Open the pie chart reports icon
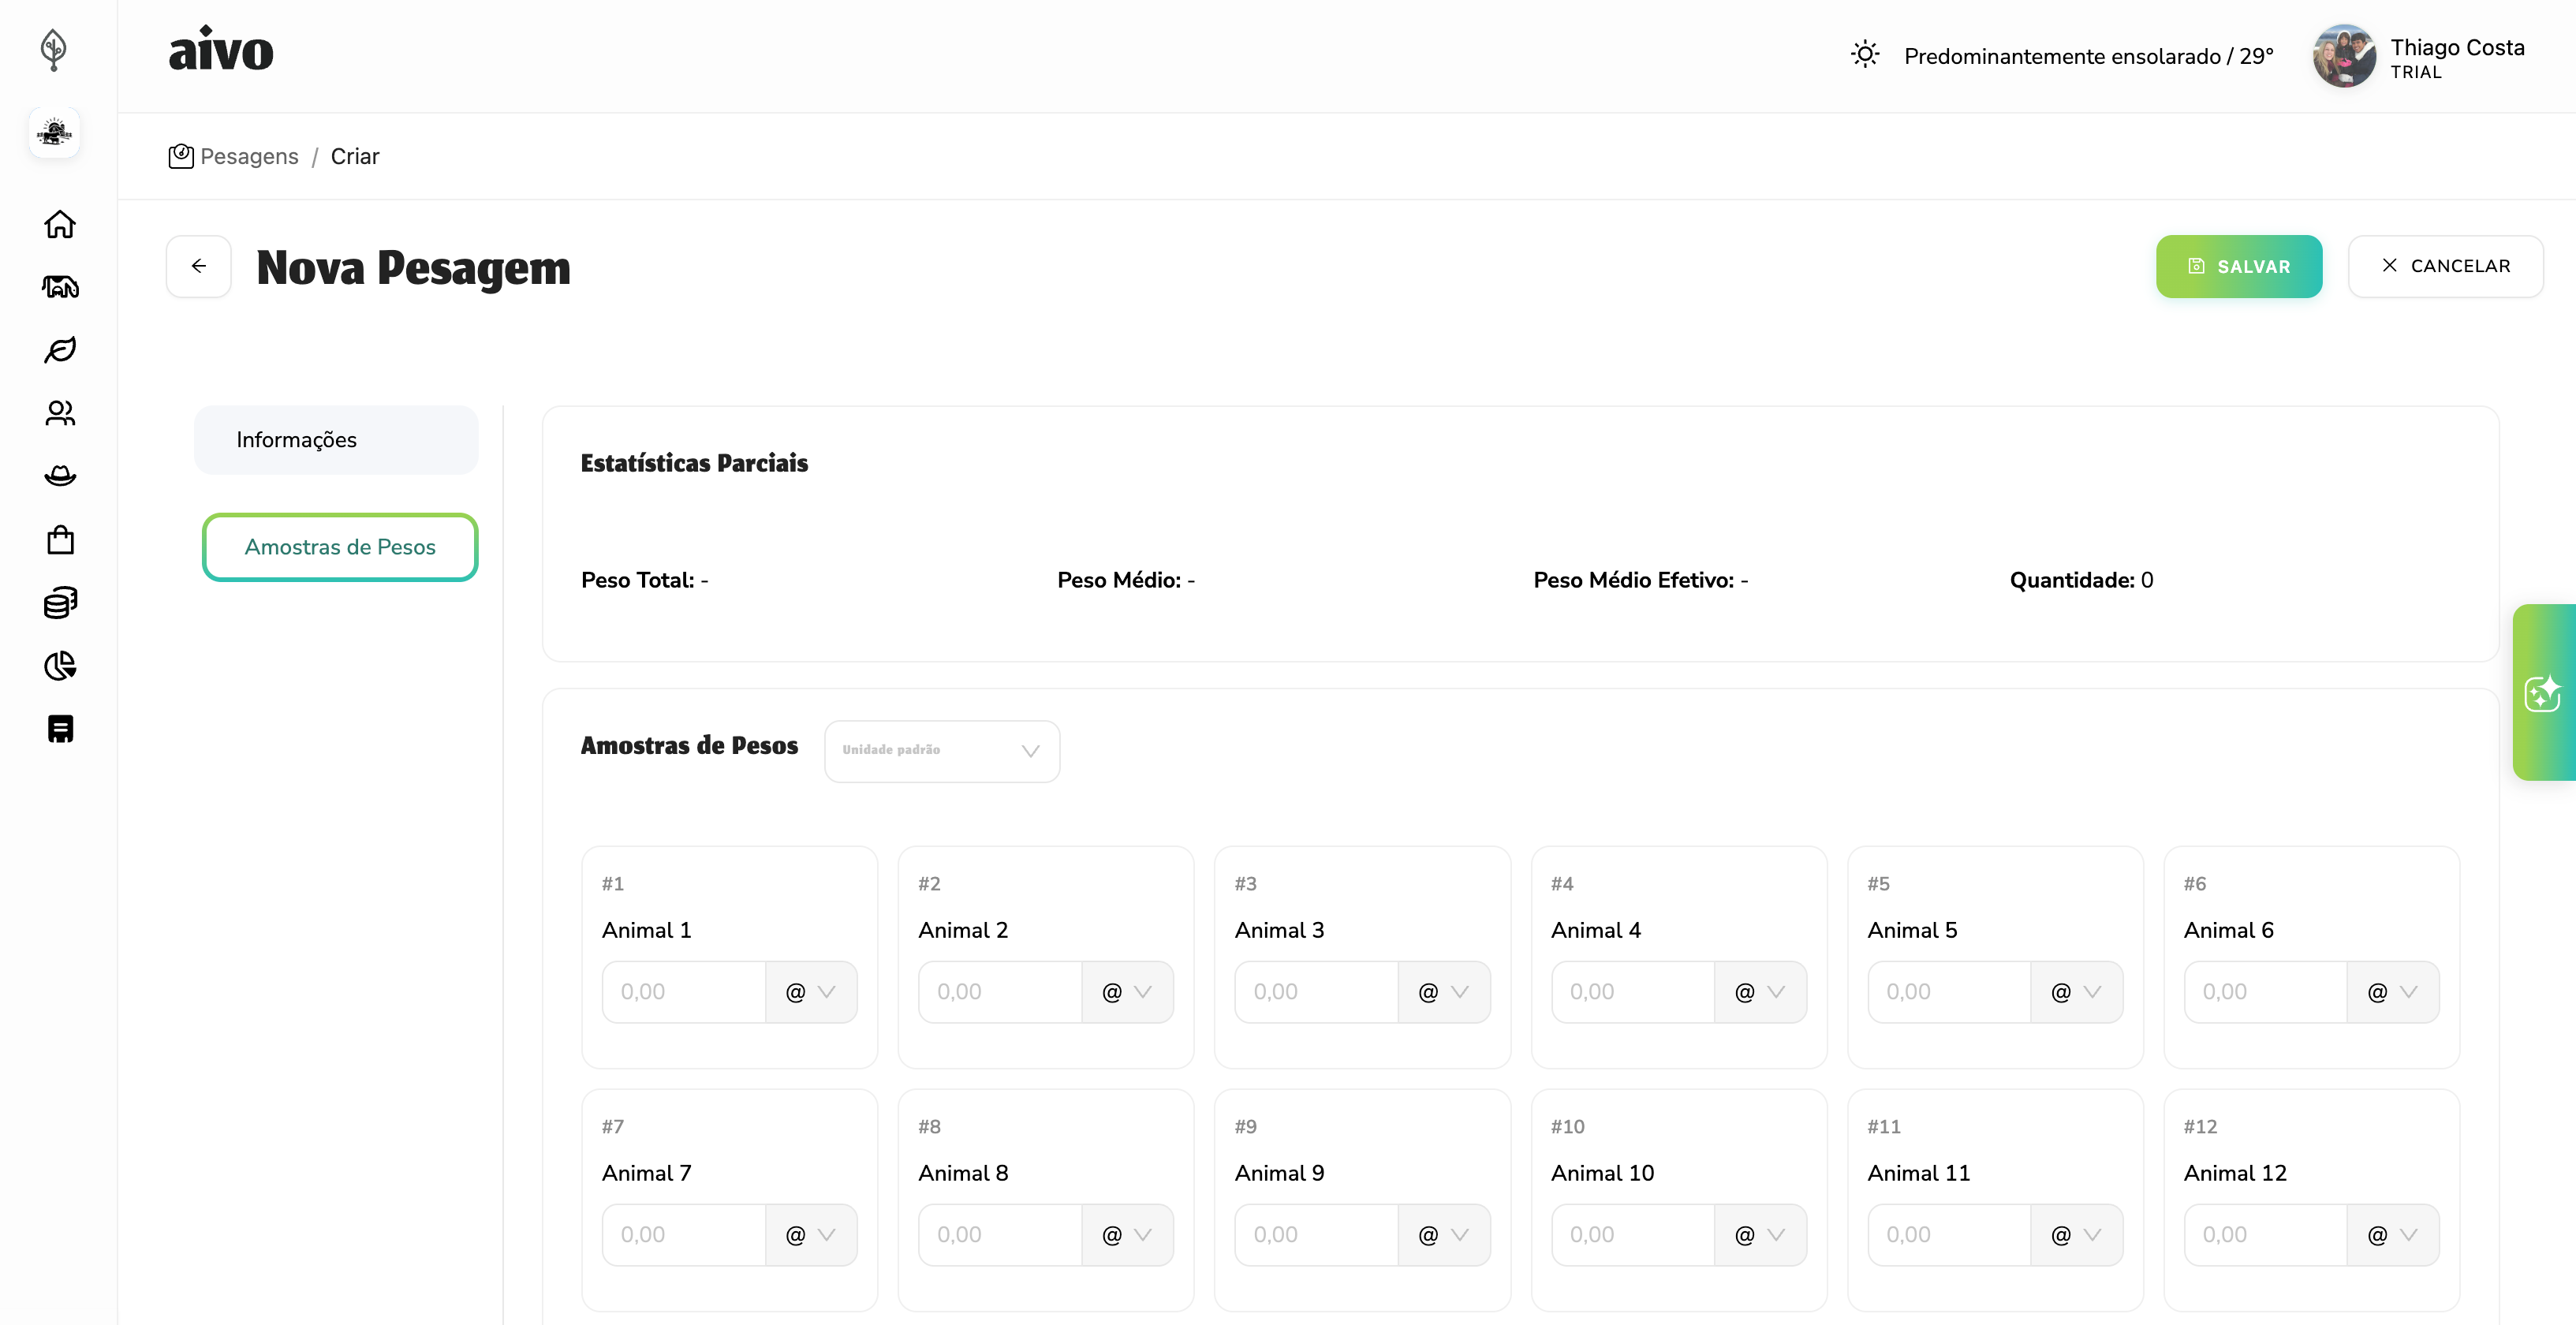 click(60, 666)
